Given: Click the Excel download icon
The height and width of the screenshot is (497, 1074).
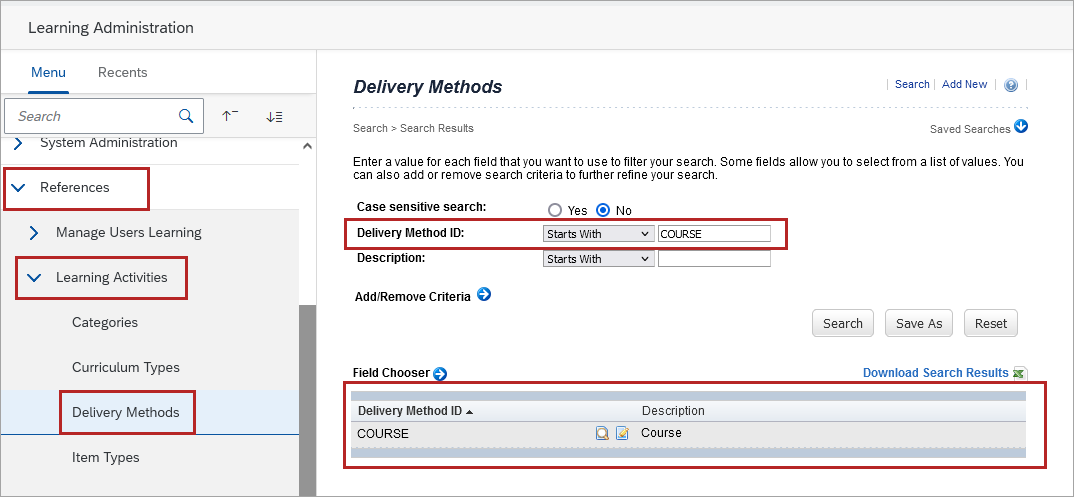Looking at the screenshot, I should click(1020, 374).
